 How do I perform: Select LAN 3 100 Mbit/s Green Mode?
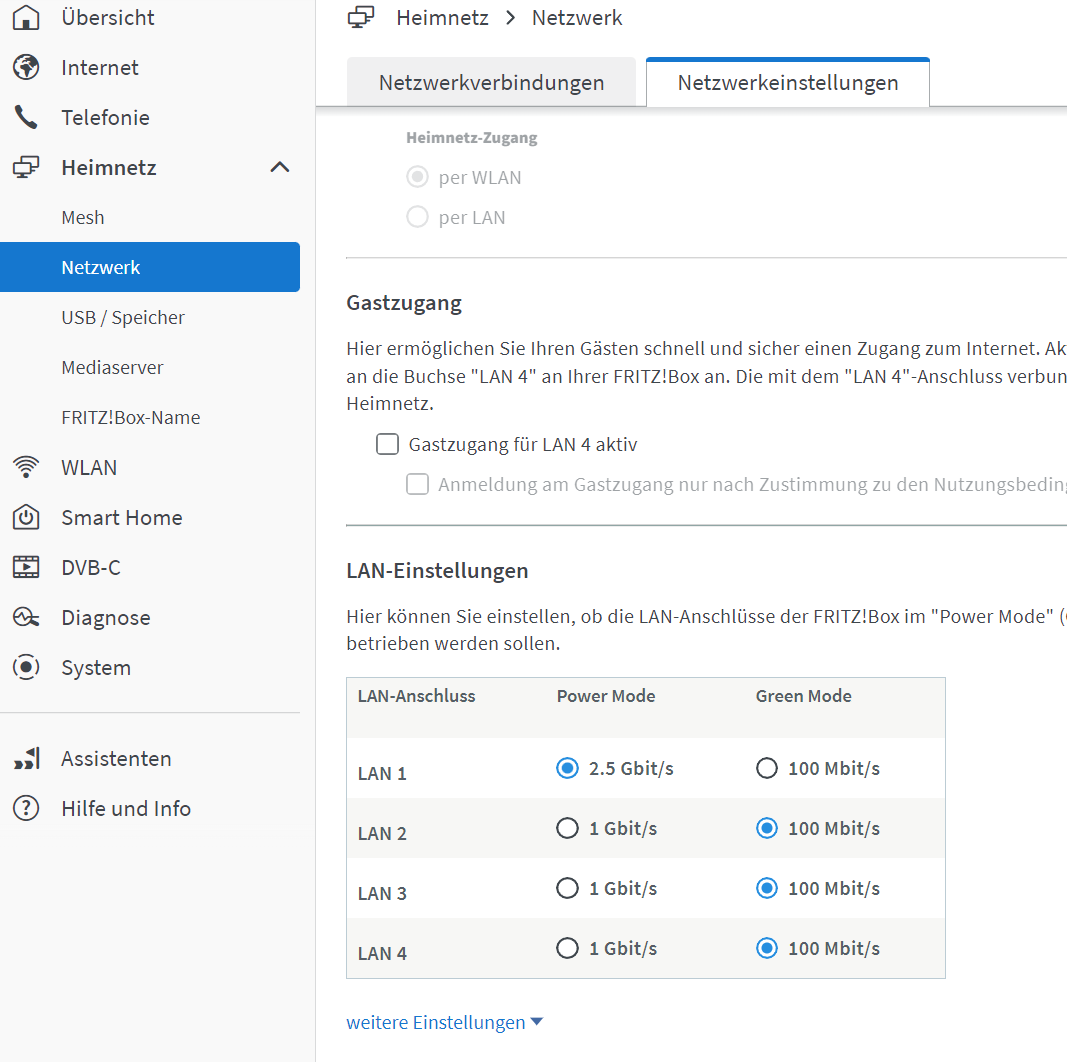767,888
